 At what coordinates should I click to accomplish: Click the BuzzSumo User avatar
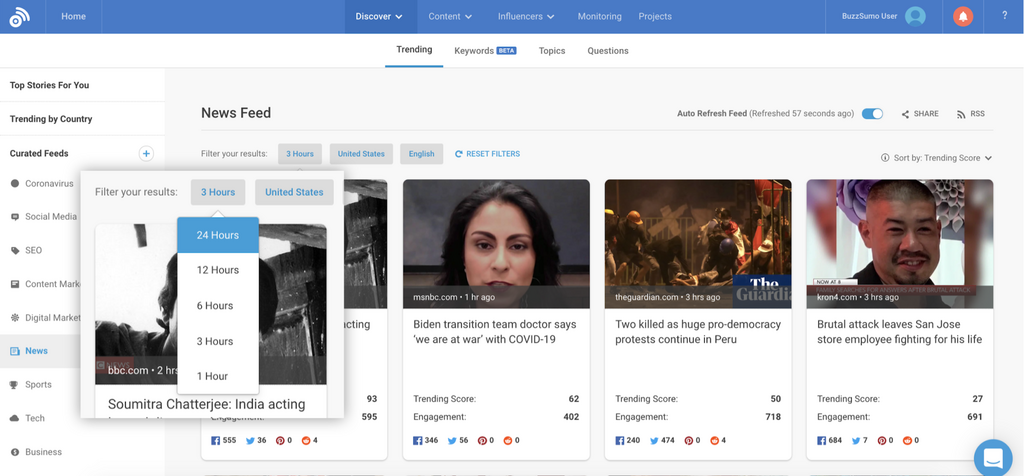coord(914,16)
